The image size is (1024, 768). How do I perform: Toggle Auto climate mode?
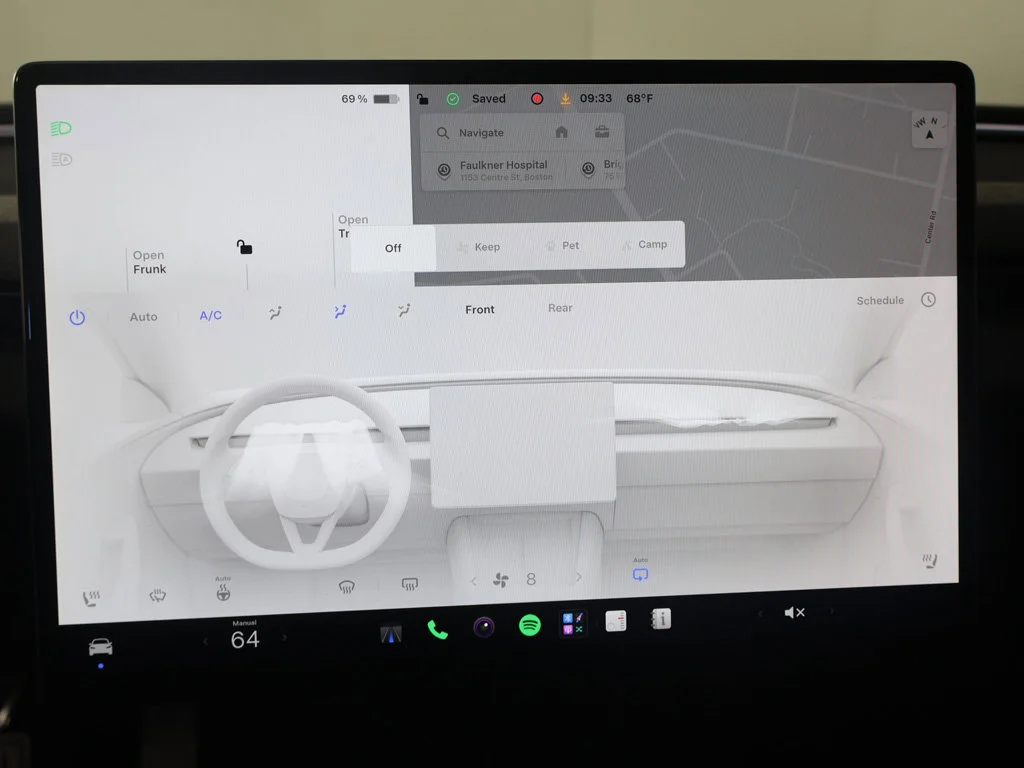click(x=143, y=317)
